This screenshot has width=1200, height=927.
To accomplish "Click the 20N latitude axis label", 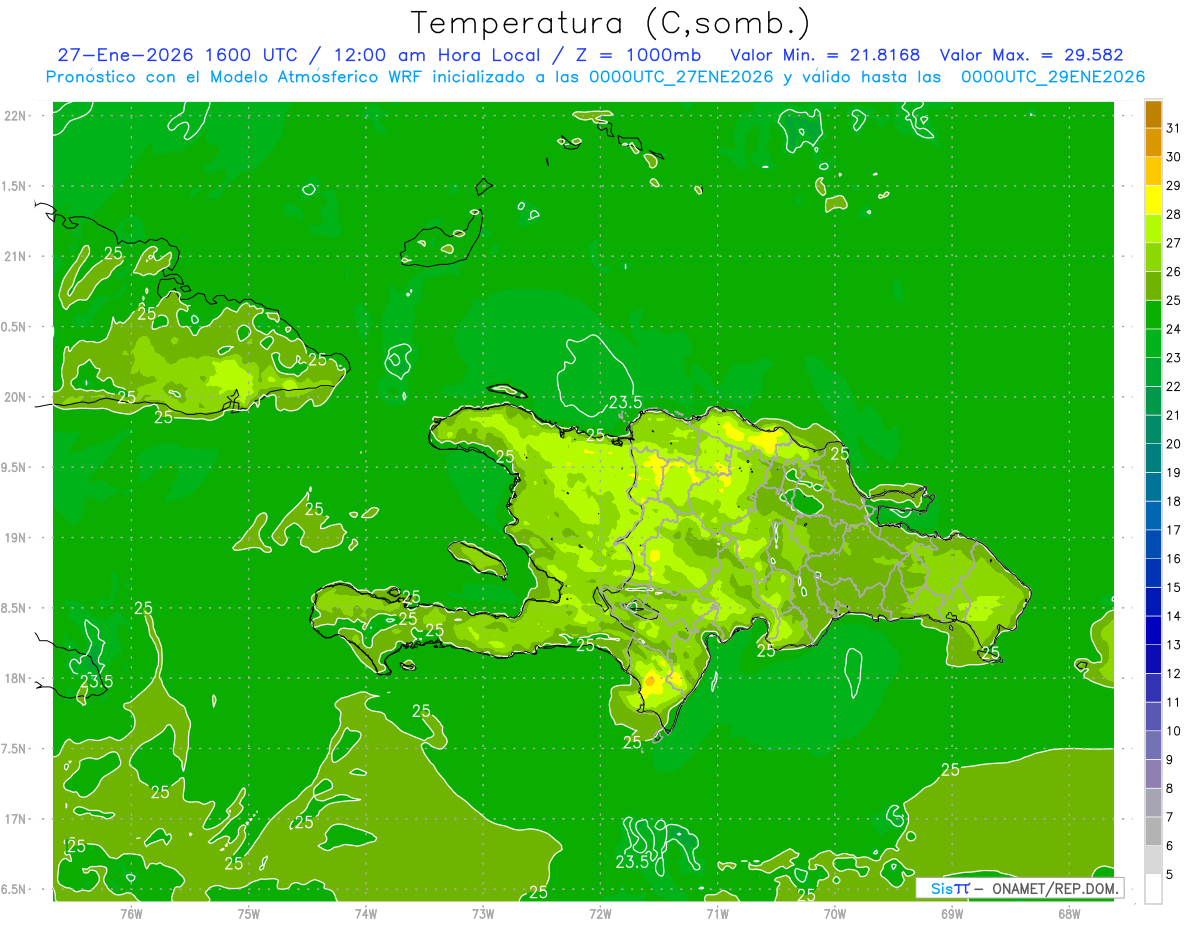I will point(17,397).
